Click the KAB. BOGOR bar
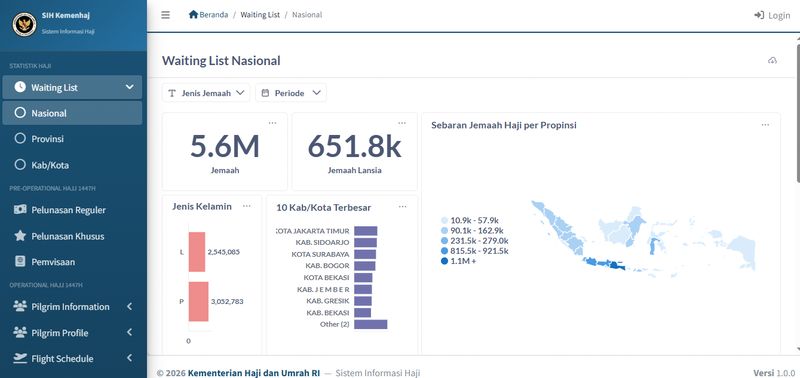 (365, 266)
